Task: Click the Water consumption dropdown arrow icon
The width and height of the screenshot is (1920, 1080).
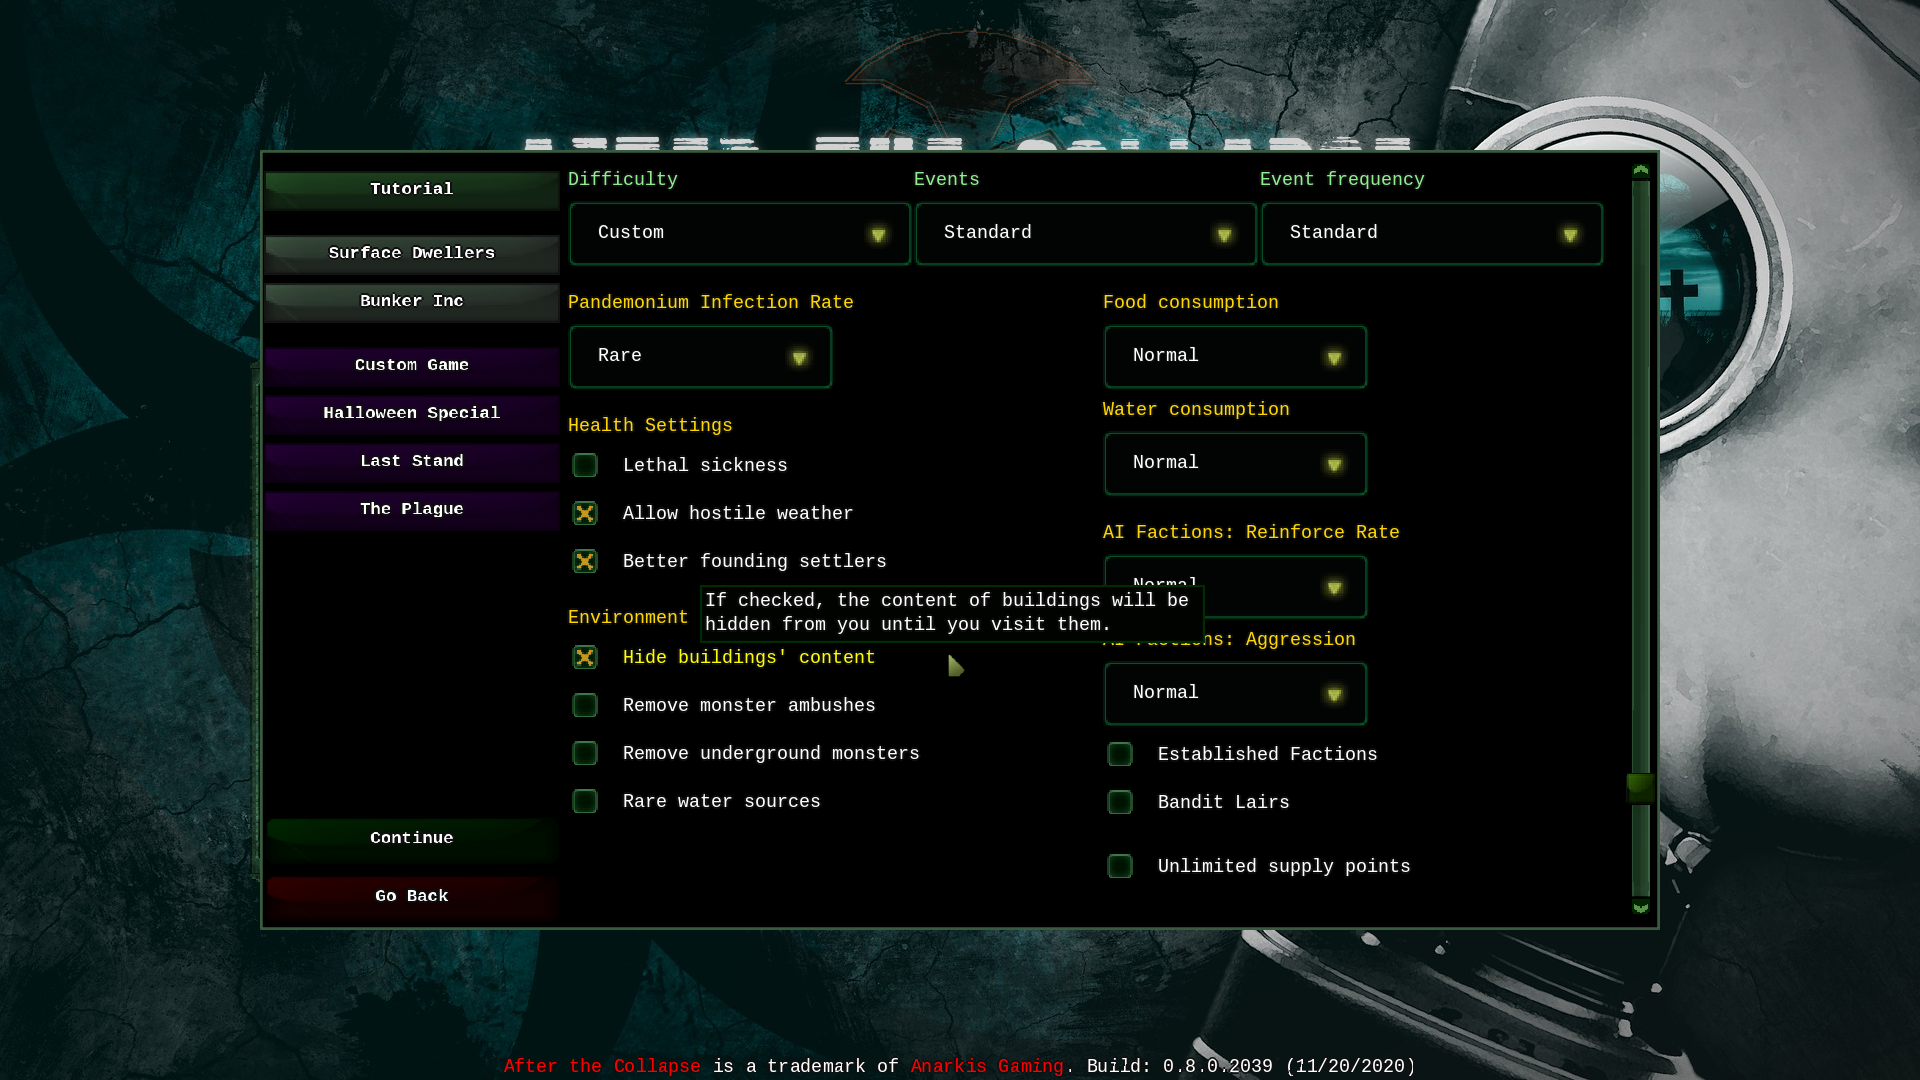Action: pyautogui.click(x=1334, y=465)
